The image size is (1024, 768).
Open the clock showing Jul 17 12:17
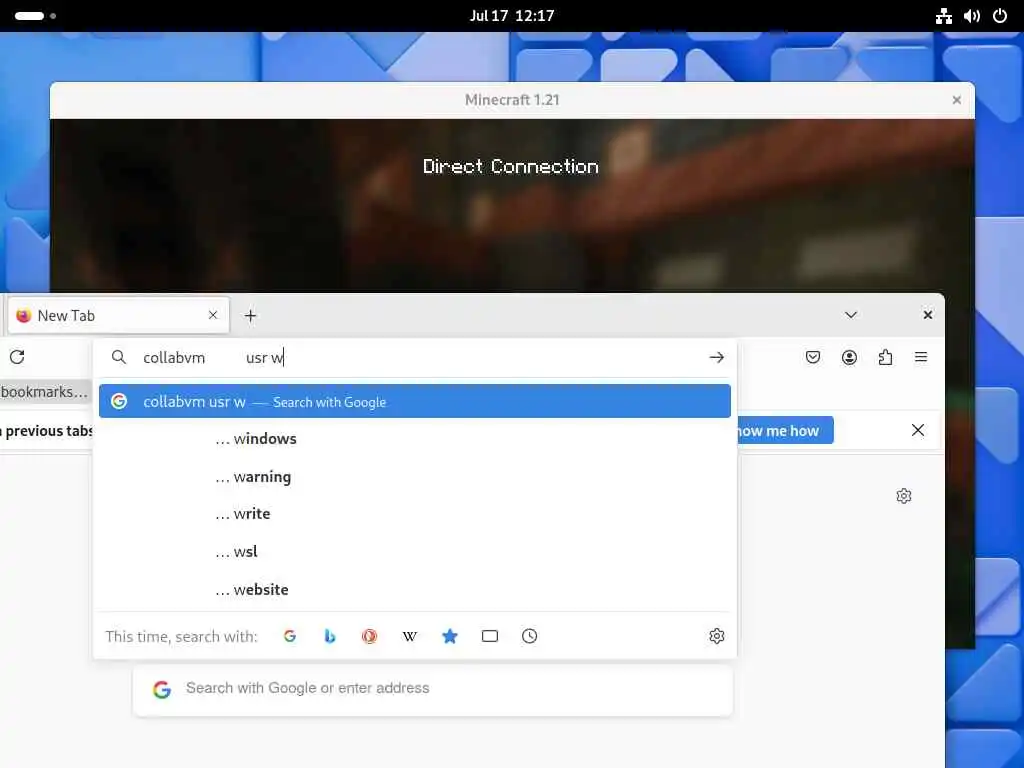pos(512,16)
